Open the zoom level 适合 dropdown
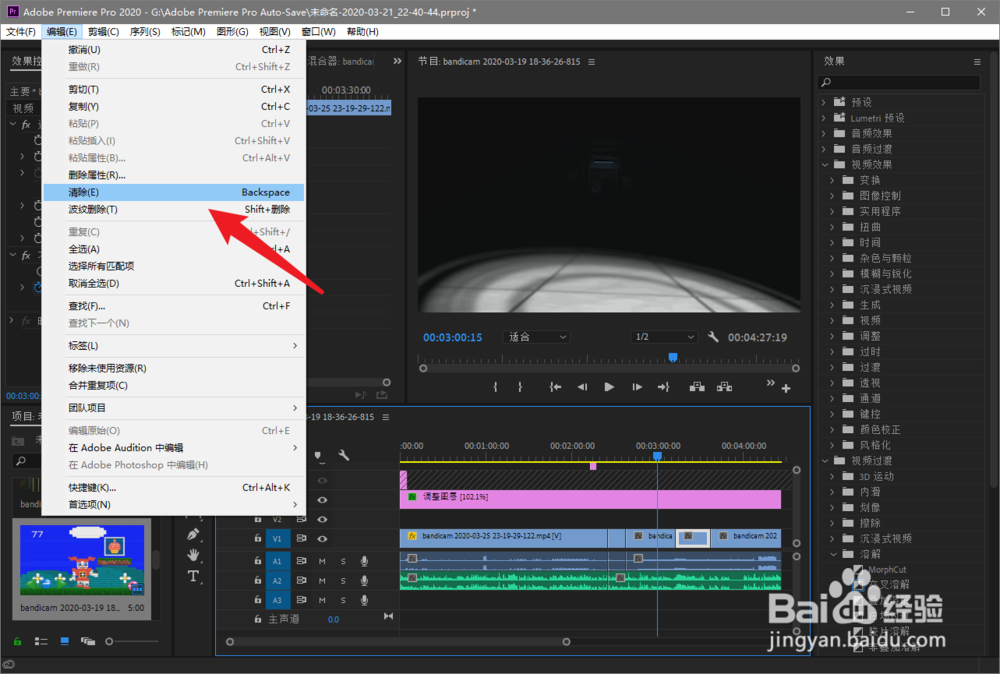This screenshot has height=674, width=1000. click(x=536, y=337)
